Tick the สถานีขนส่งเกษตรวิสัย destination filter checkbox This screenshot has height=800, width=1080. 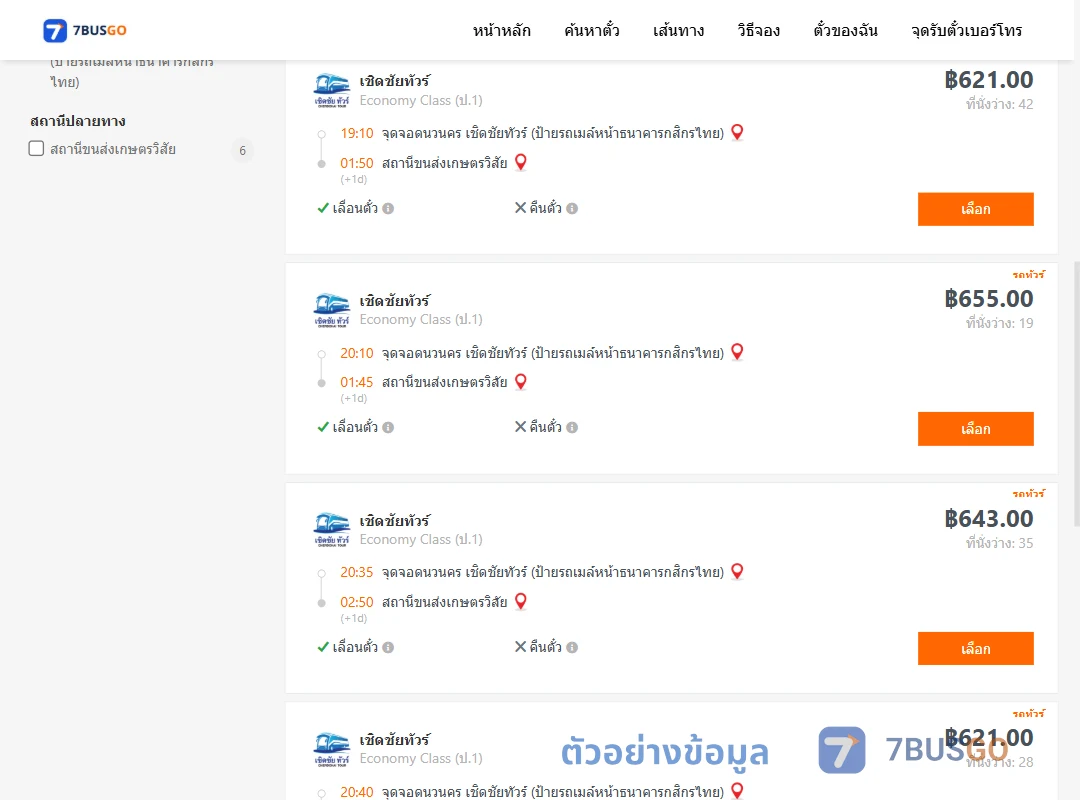click(37, 148)
